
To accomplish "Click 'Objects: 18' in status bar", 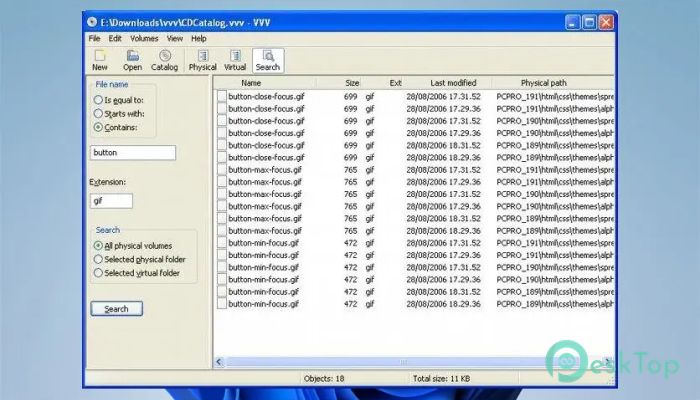I will [324, 379].
